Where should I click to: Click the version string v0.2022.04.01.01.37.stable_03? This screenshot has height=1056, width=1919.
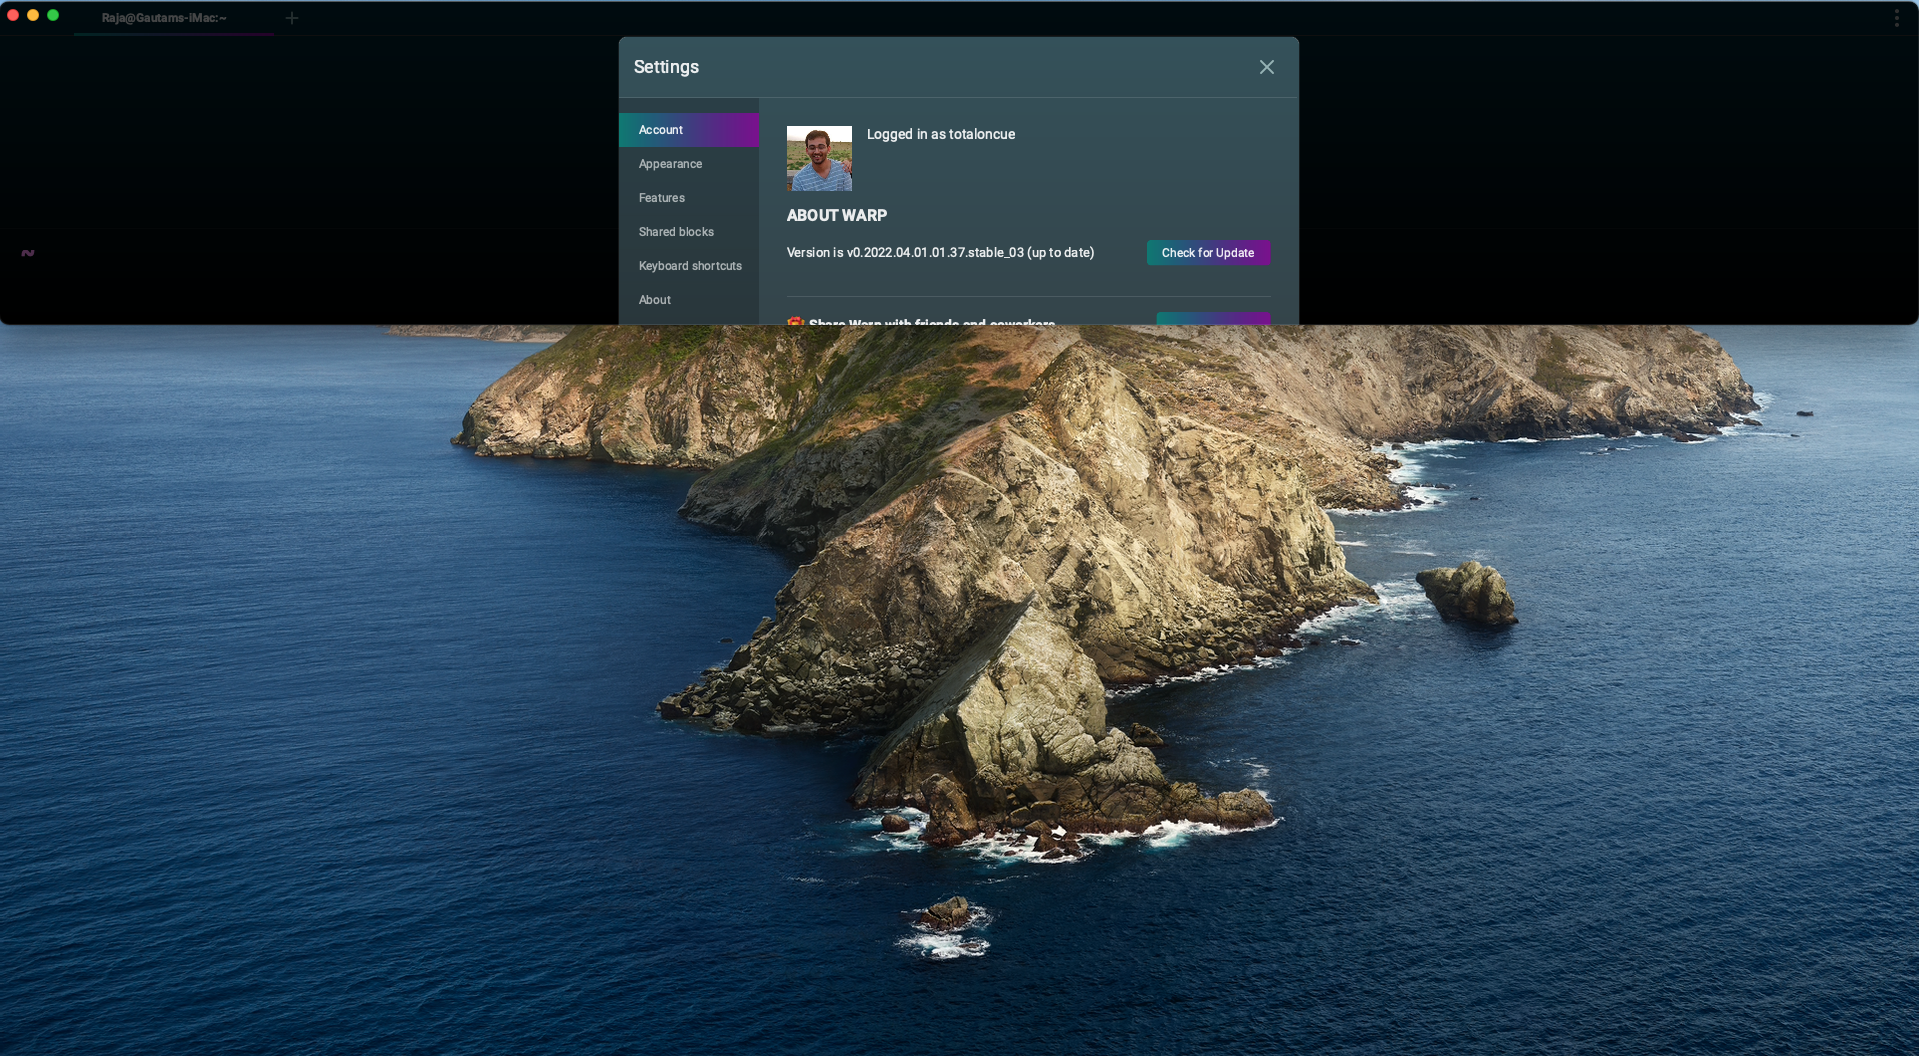point(935,253)
